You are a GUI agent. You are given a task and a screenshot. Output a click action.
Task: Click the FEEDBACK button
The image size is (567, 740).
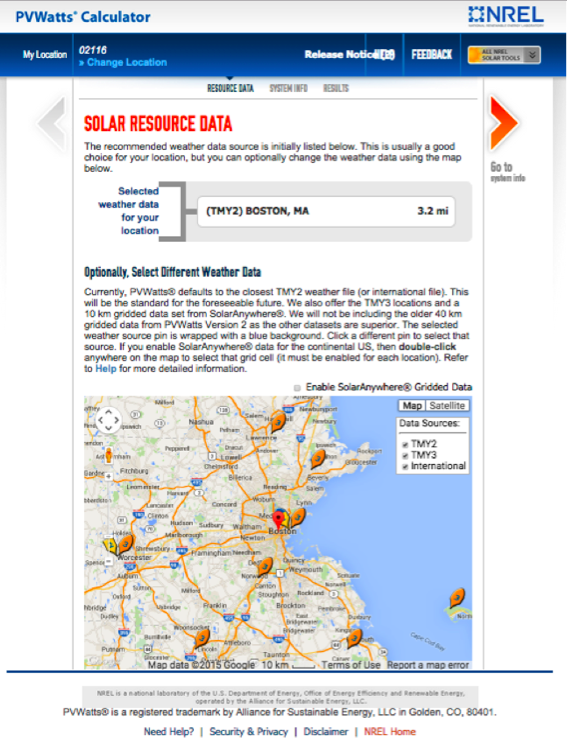(432, 55)
